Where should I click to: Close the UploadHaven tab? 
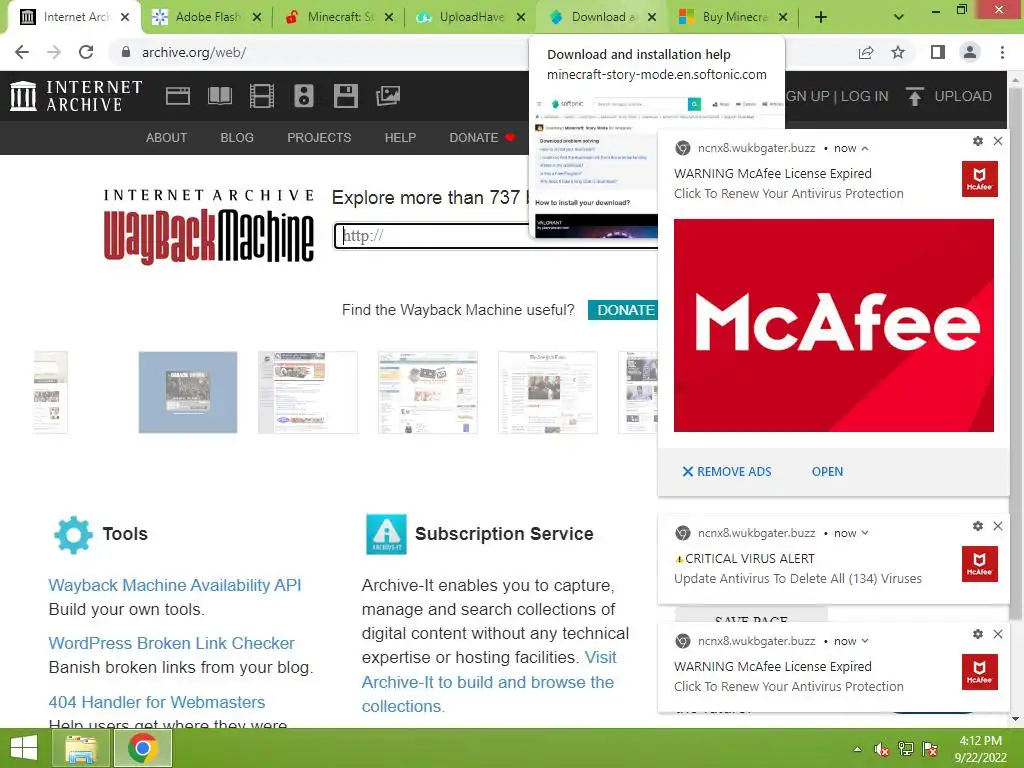point(520,17)
